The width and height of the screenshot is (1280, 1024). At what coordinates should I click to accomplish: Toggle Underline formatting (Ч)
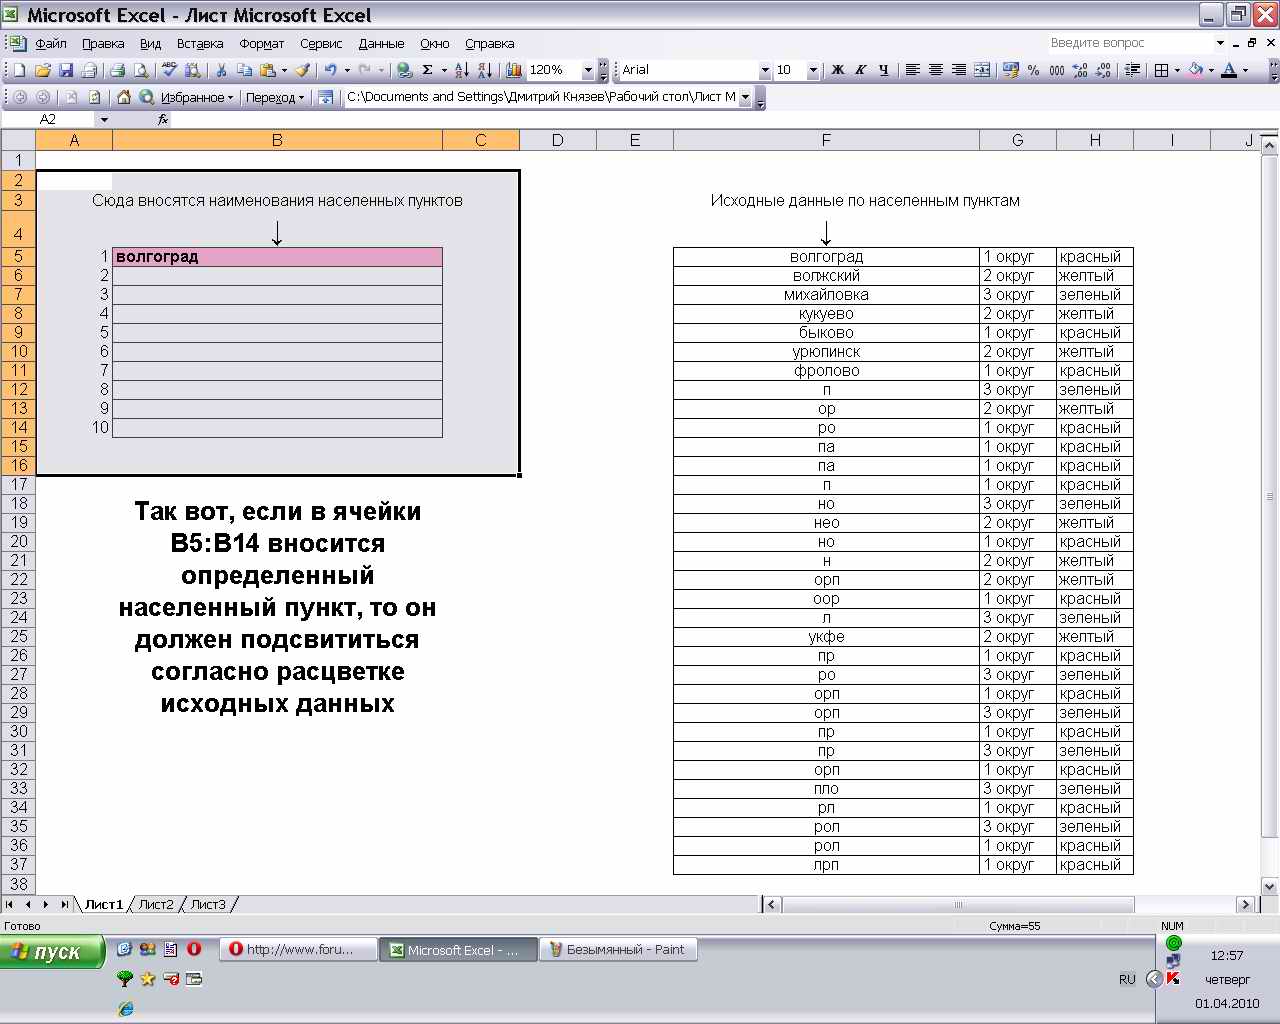tap(883, 70)
